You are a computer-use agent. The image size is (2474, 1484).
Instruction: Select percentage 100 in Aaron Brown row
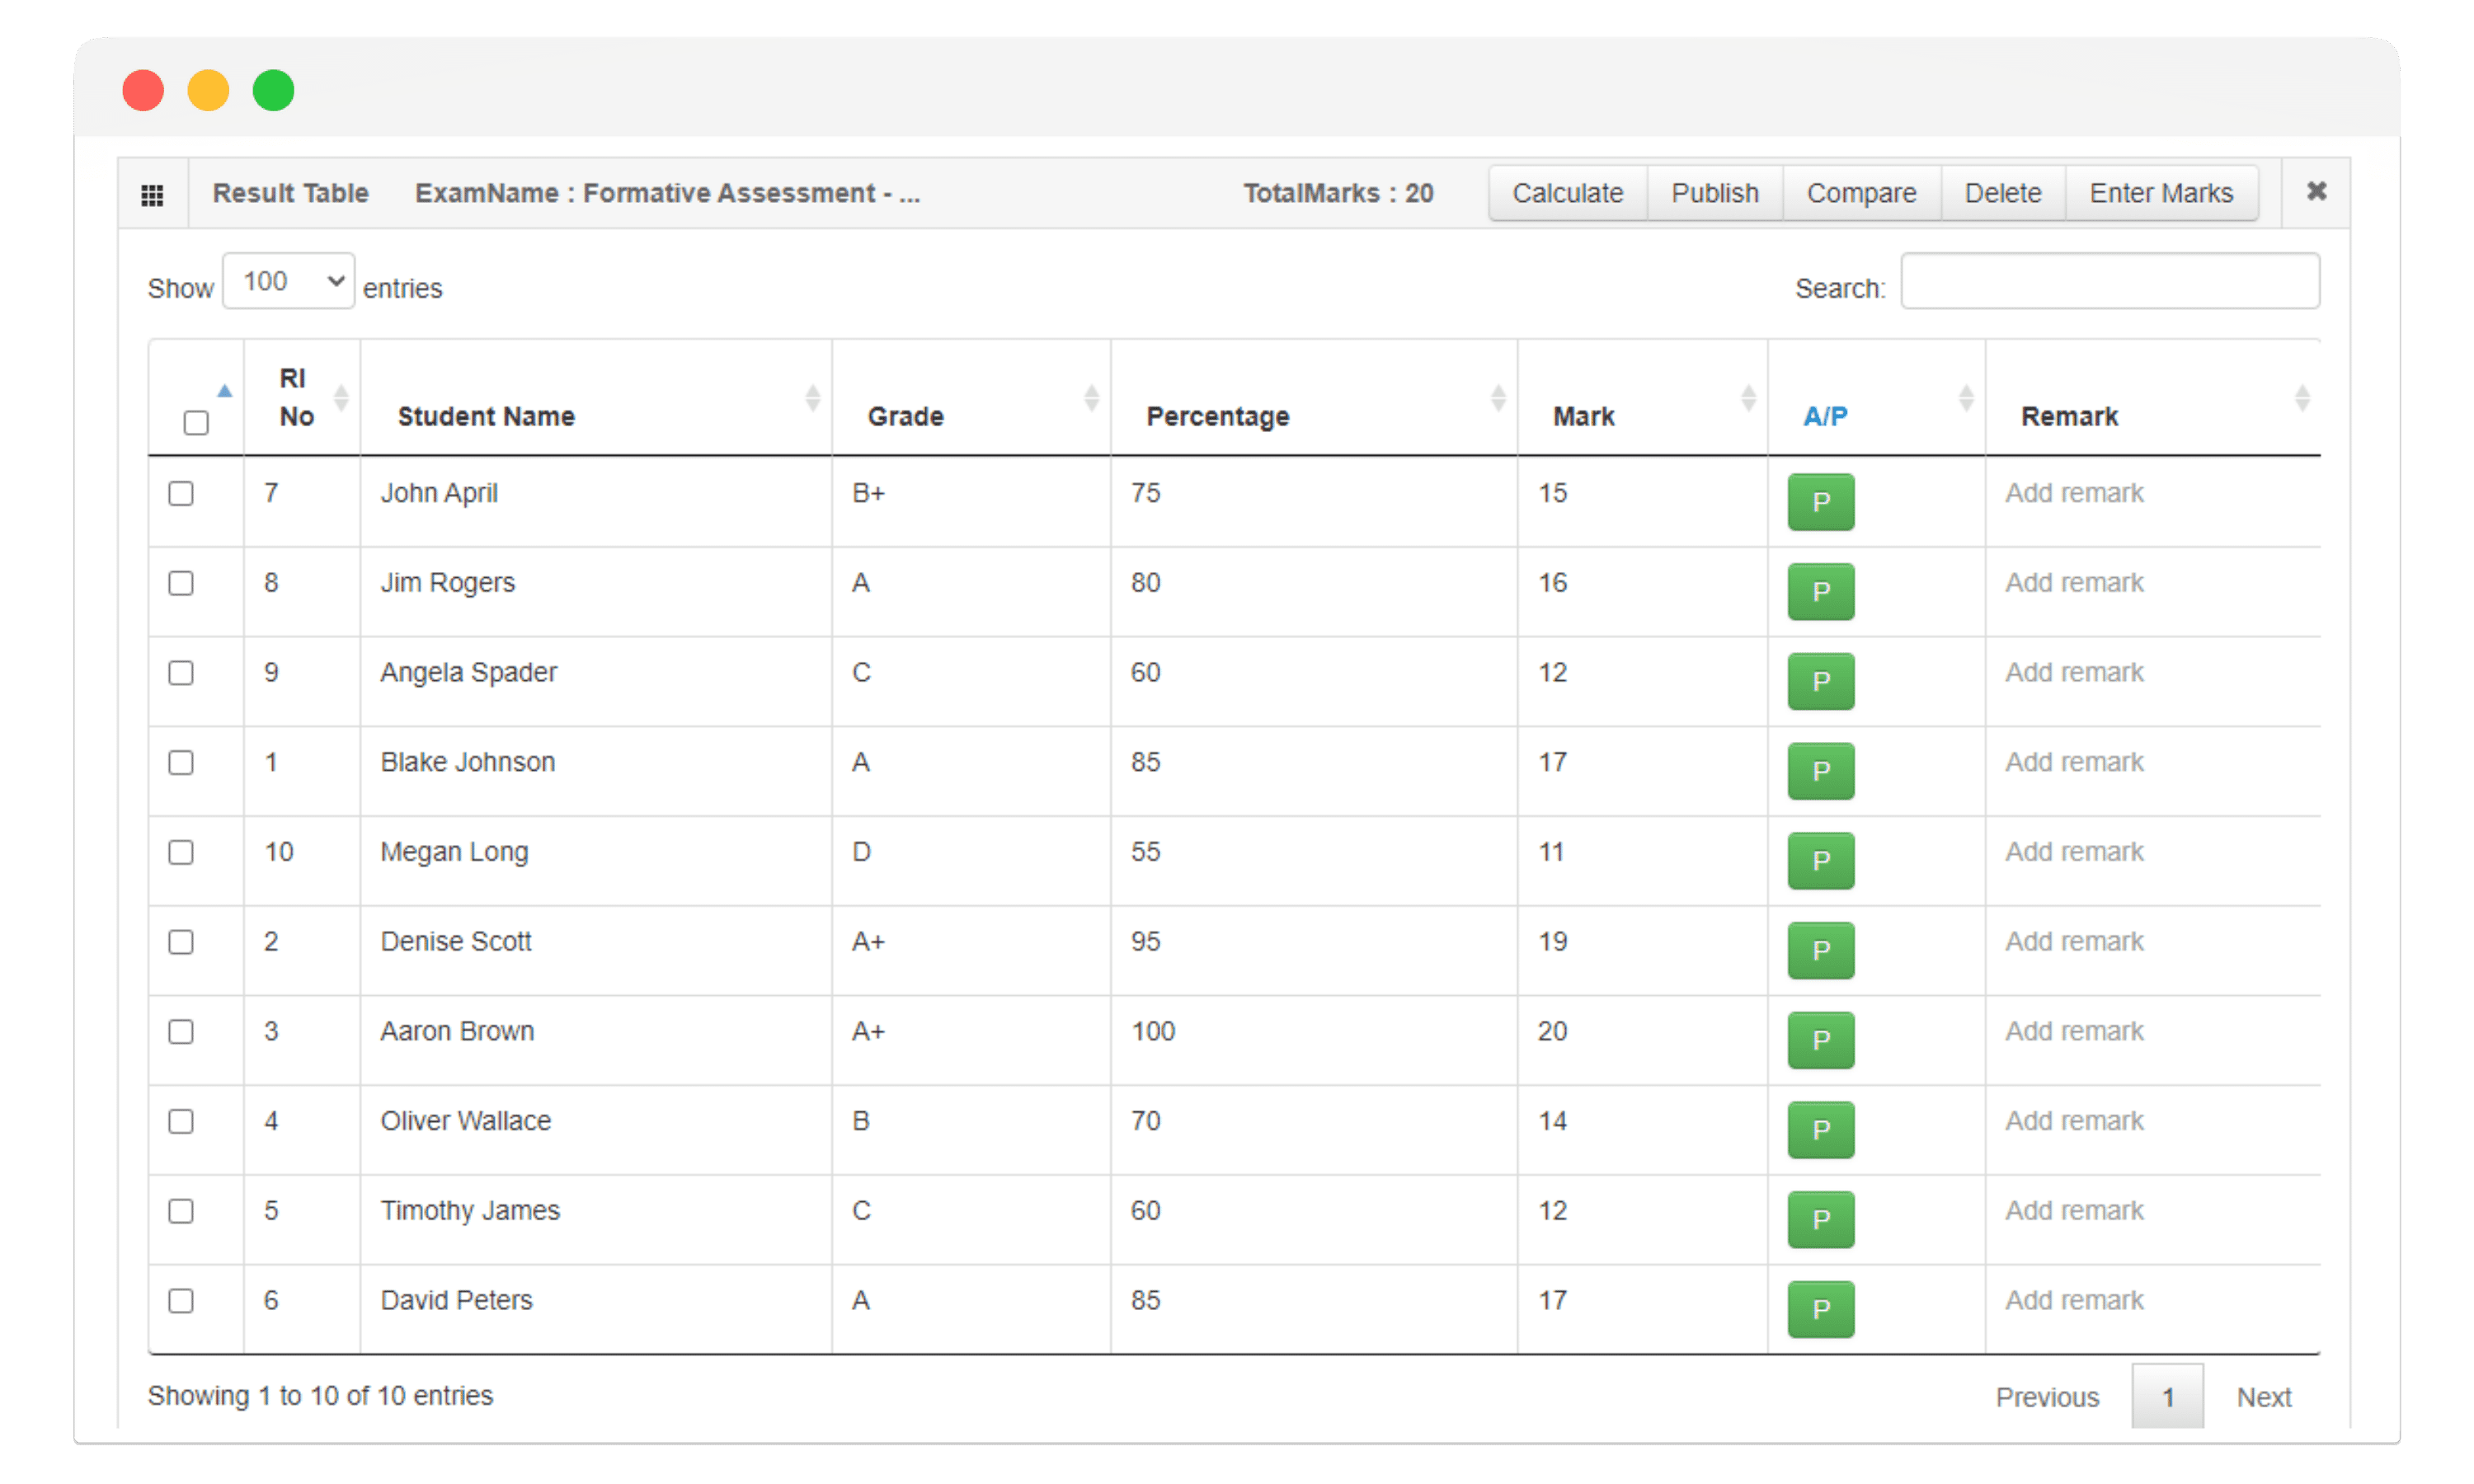[1153, 1031]
